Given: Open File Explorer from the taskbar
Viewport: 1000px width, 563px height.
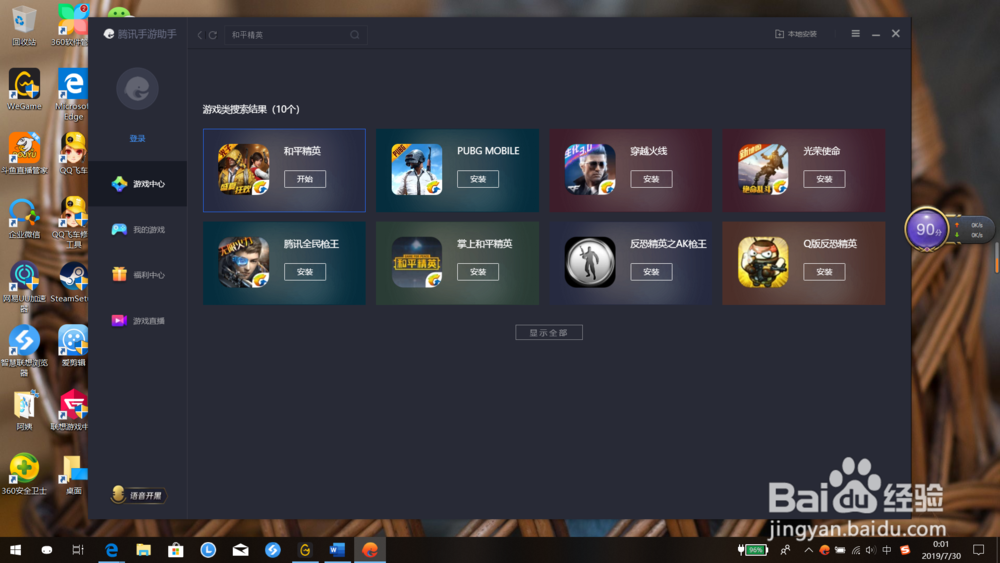Looking at the screenshot, I should coord(143,550).
